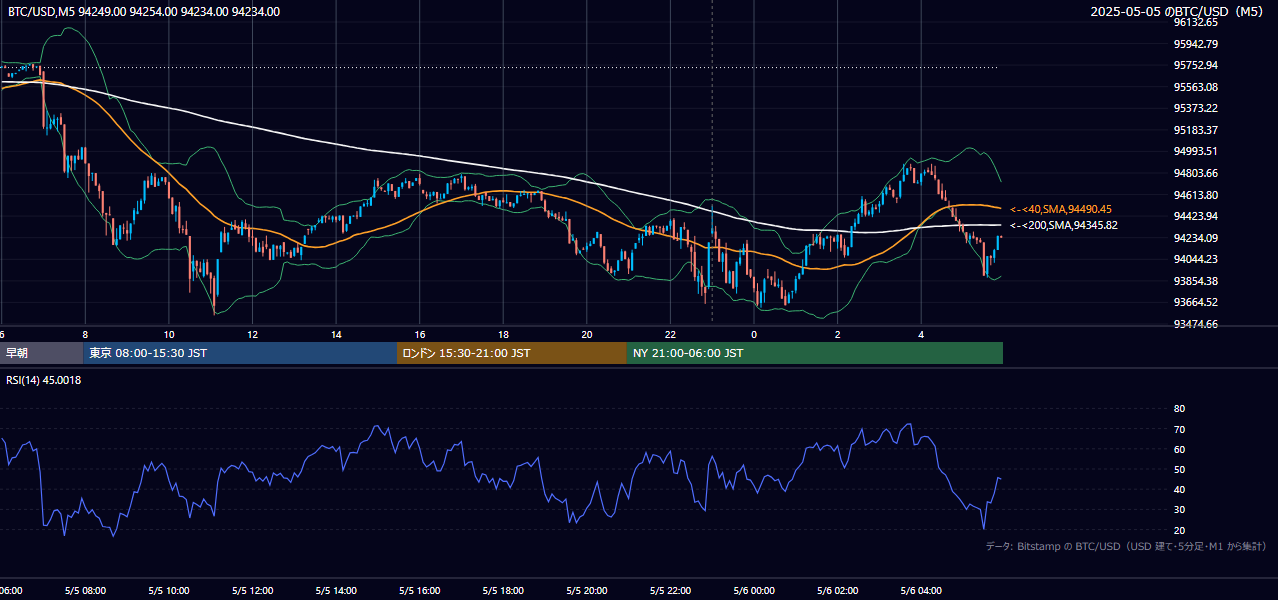
Task: Click RSI scale value 40
Action: [x=1179, y=489]
